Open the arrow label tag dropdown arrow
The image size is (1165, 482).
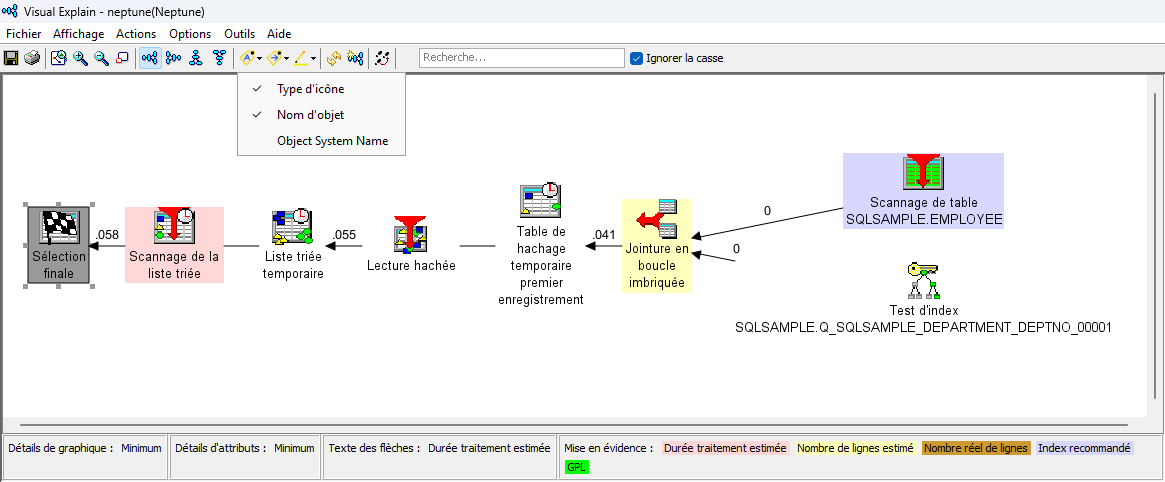coord(286,59)
